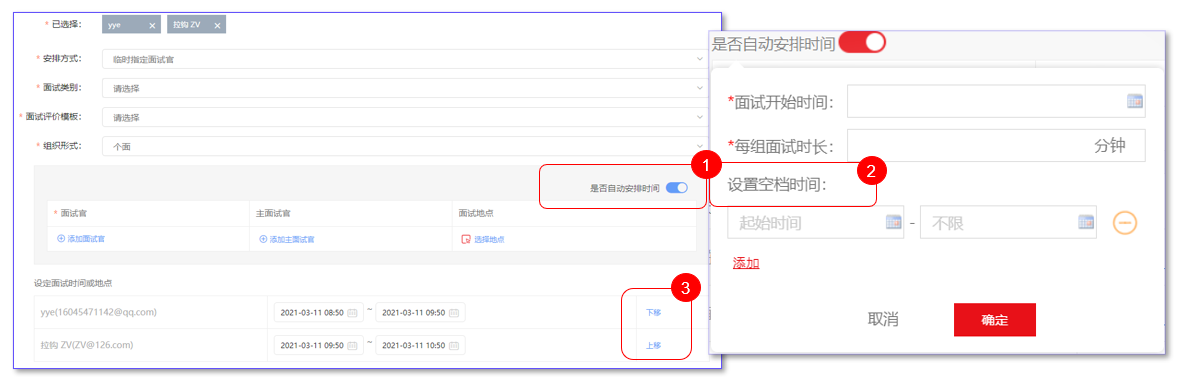Click the 不限 end time field
This screenshot has width=1189, height=377.
pos(1008,222)
